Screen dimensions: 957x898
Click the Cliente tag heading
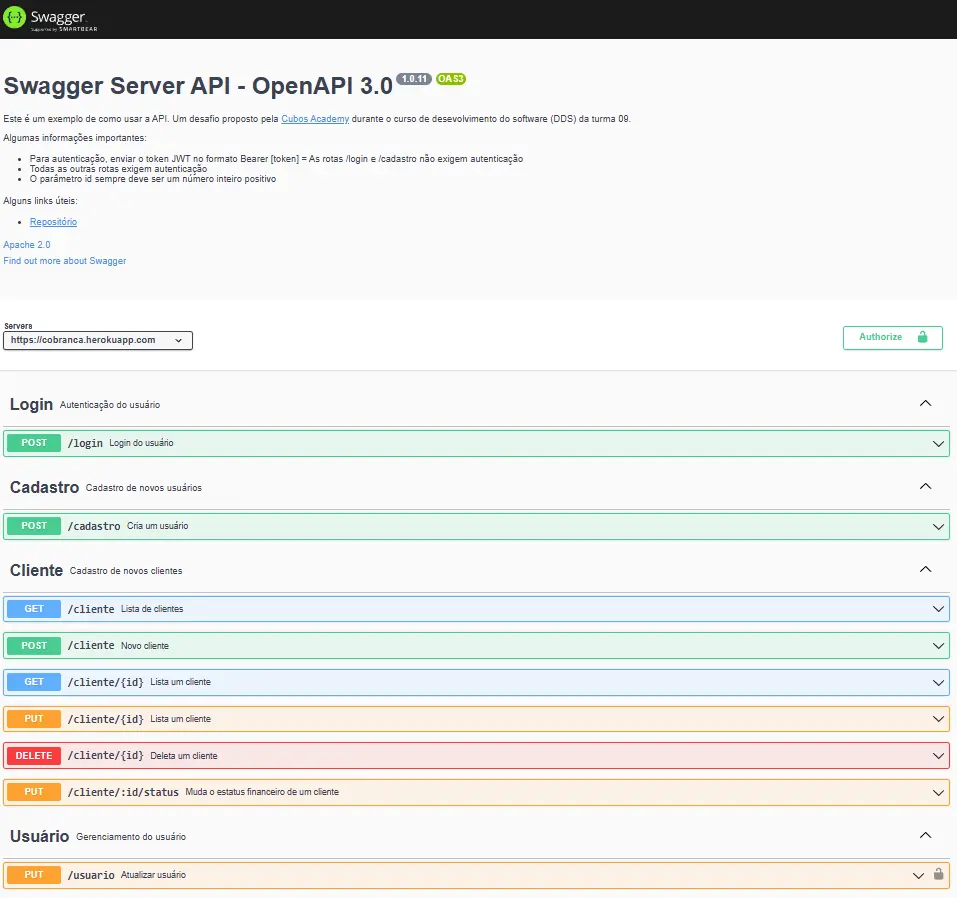pyautogui.click(x=36, y=570)
